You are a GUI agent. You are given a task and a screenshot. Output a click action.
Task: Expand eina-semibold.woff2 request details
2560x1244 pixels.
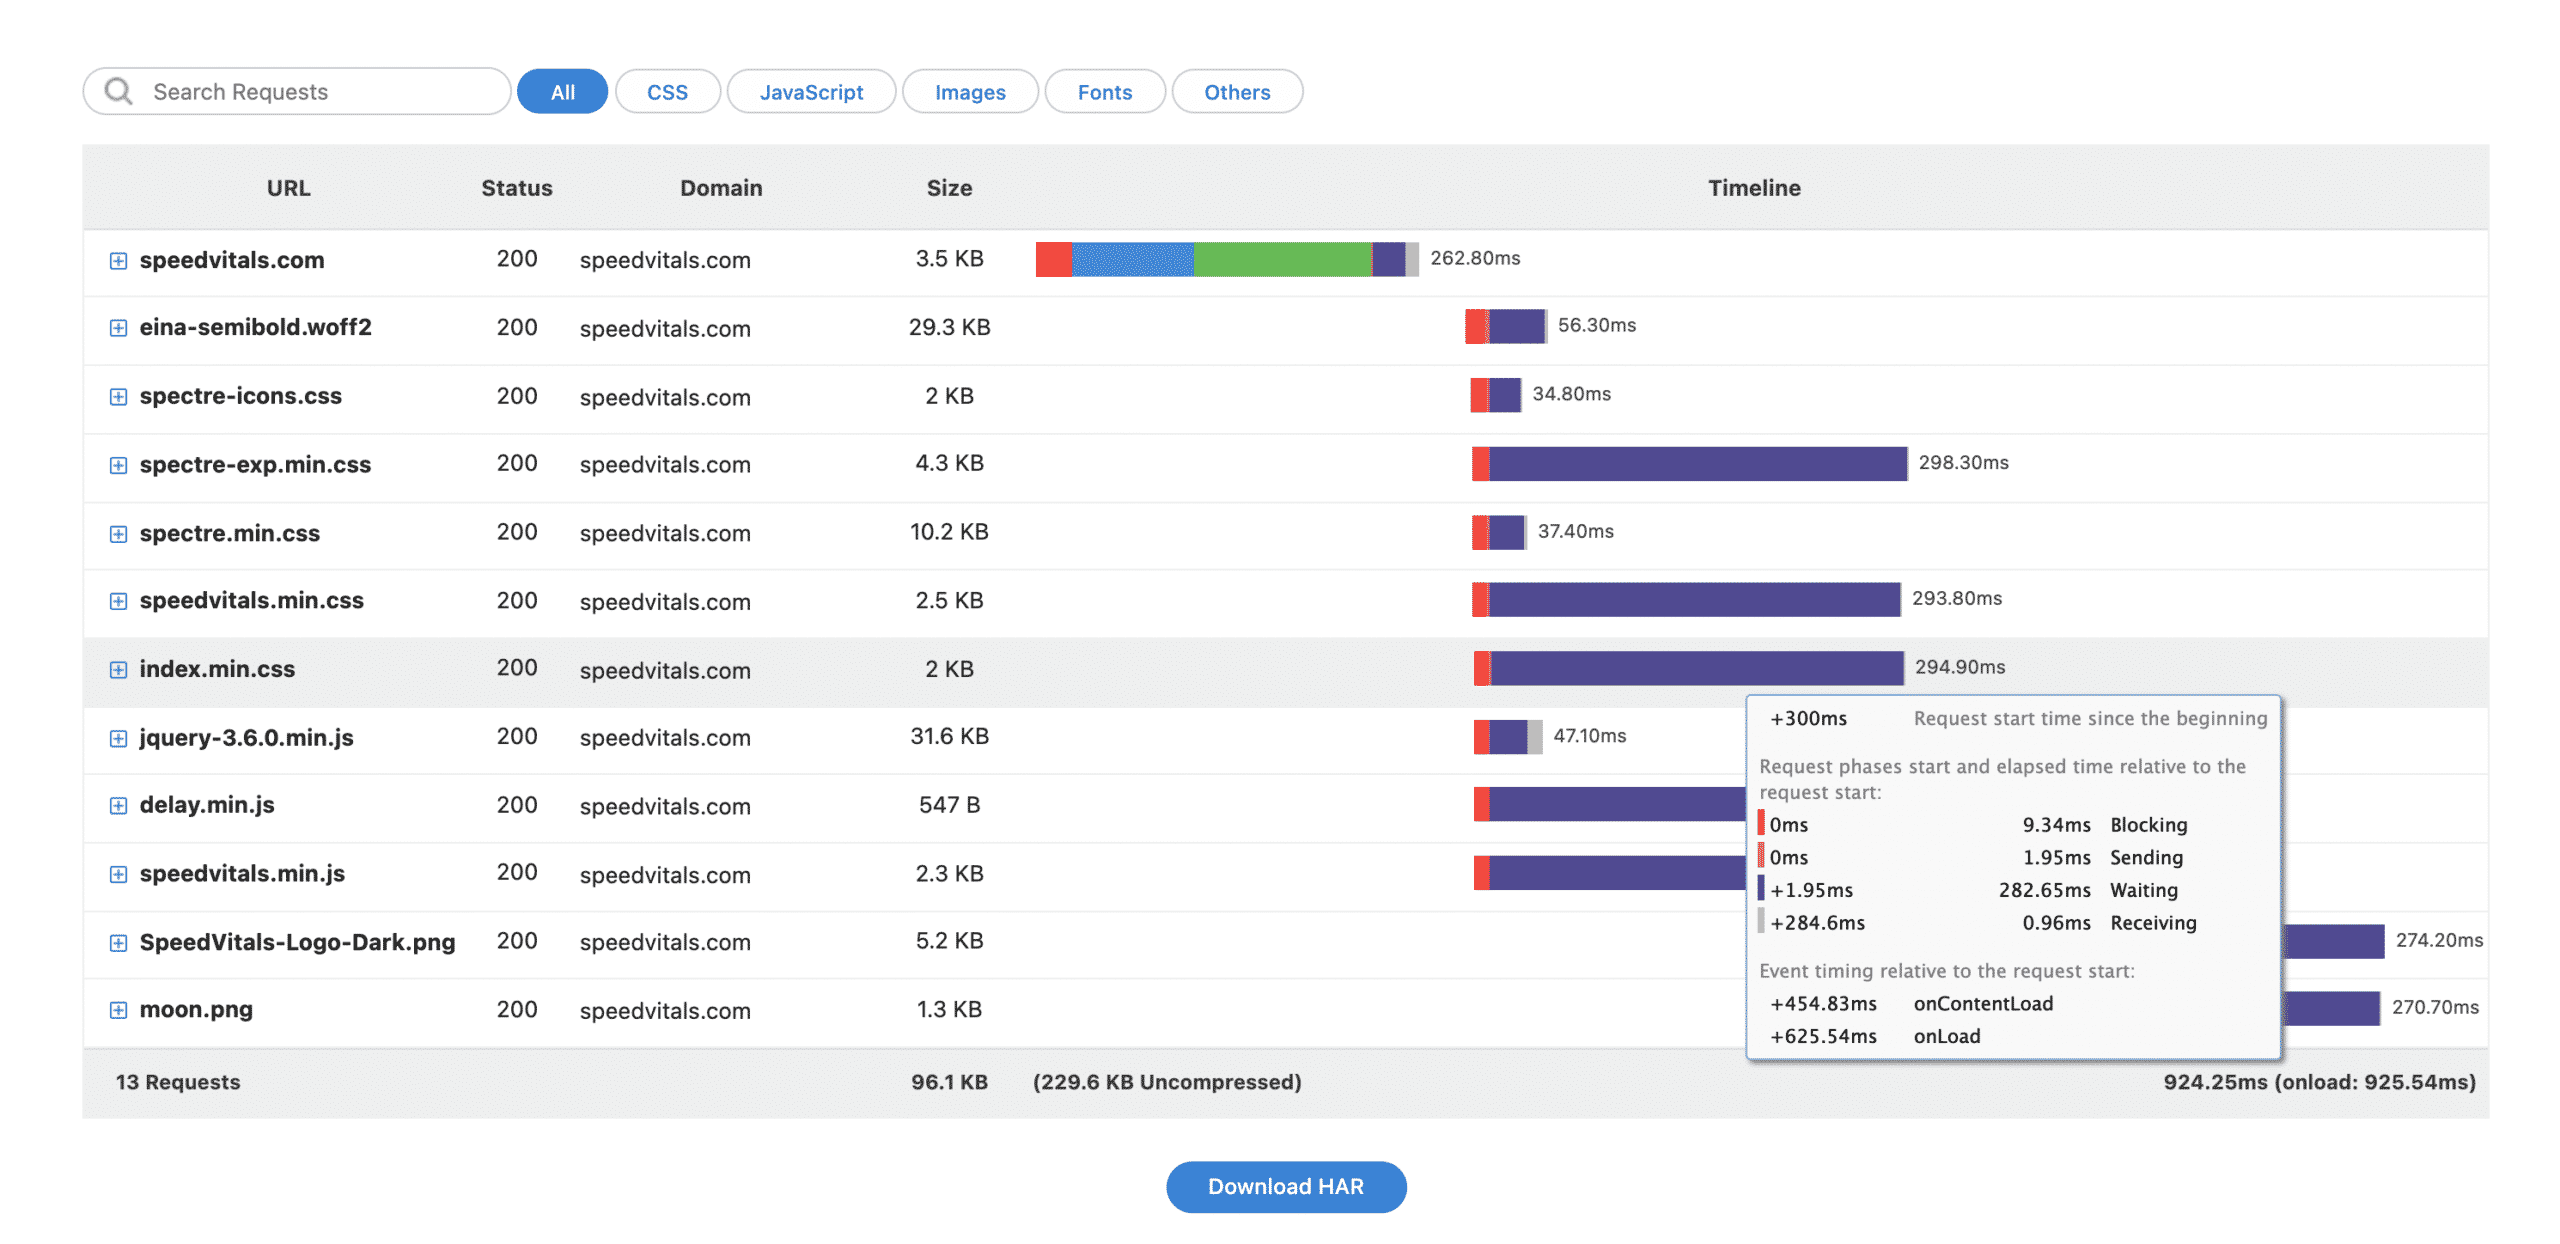pyautogui.click(x=118, y=328)
